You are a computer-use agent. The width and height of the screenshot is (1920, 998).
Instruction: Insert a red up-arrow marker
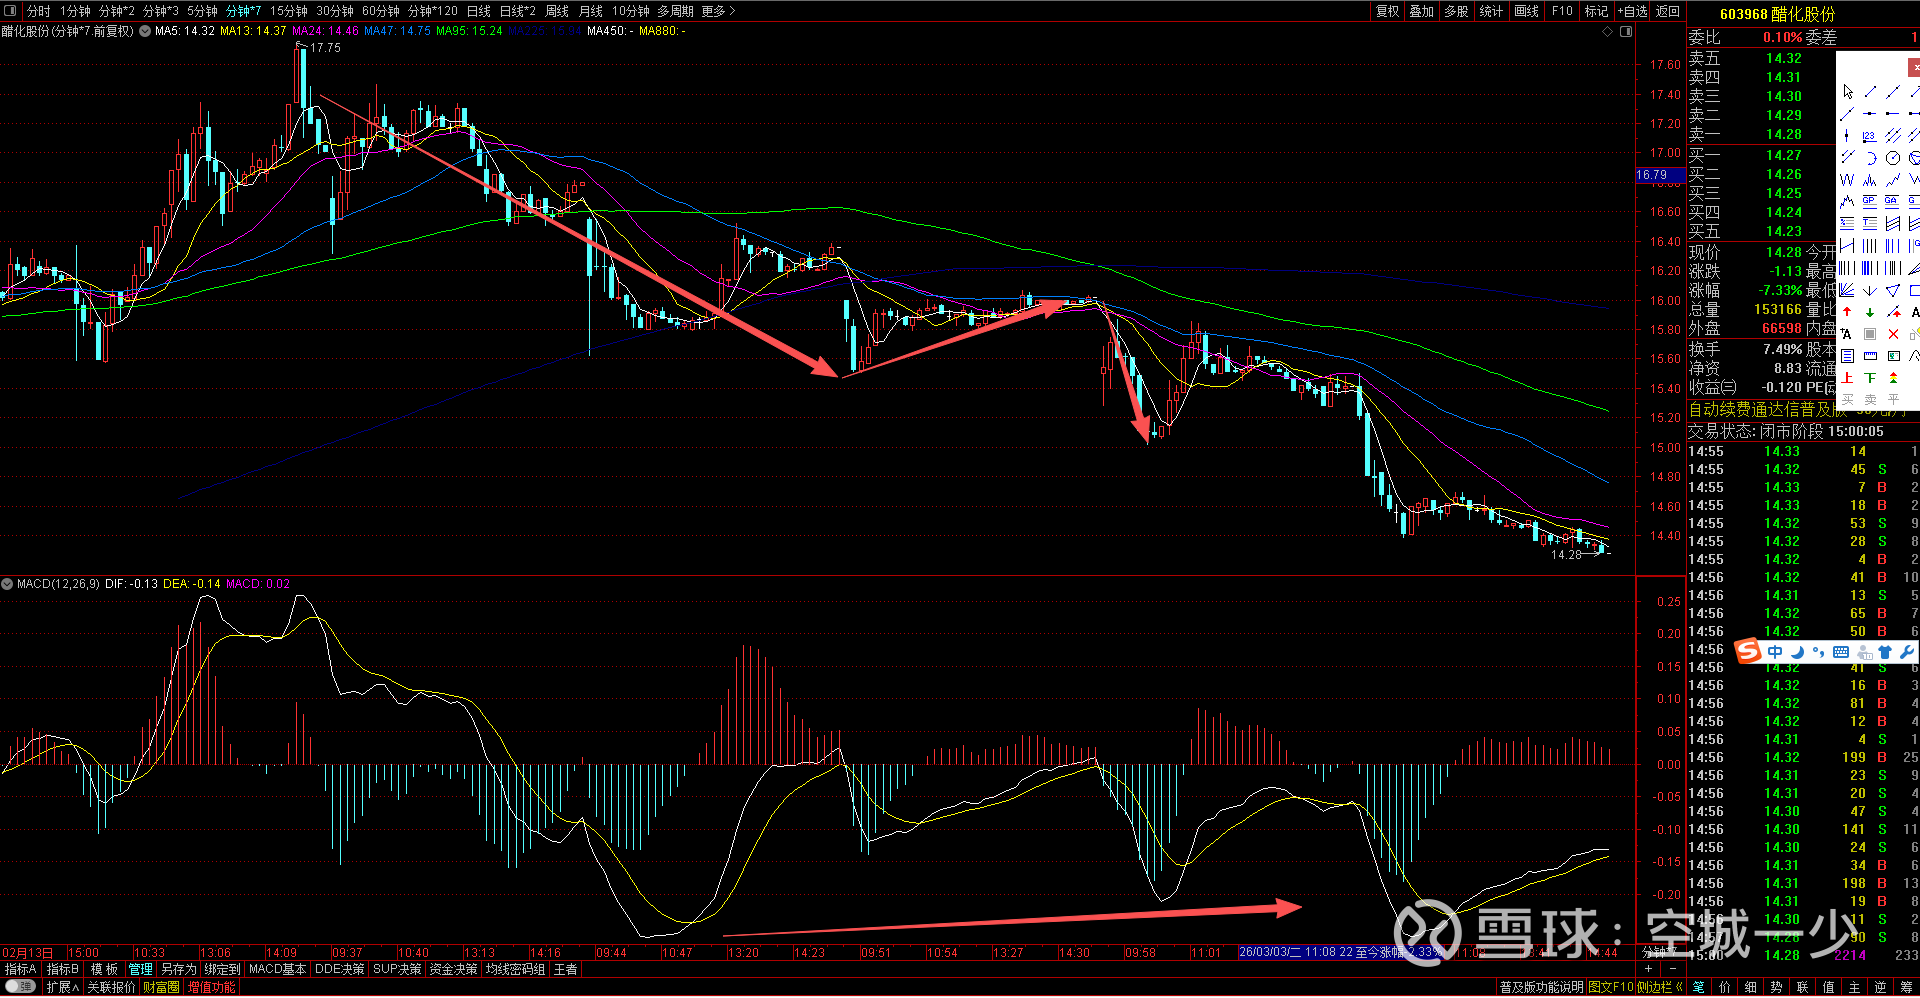pyautogui.click(x=1847, y=312)
